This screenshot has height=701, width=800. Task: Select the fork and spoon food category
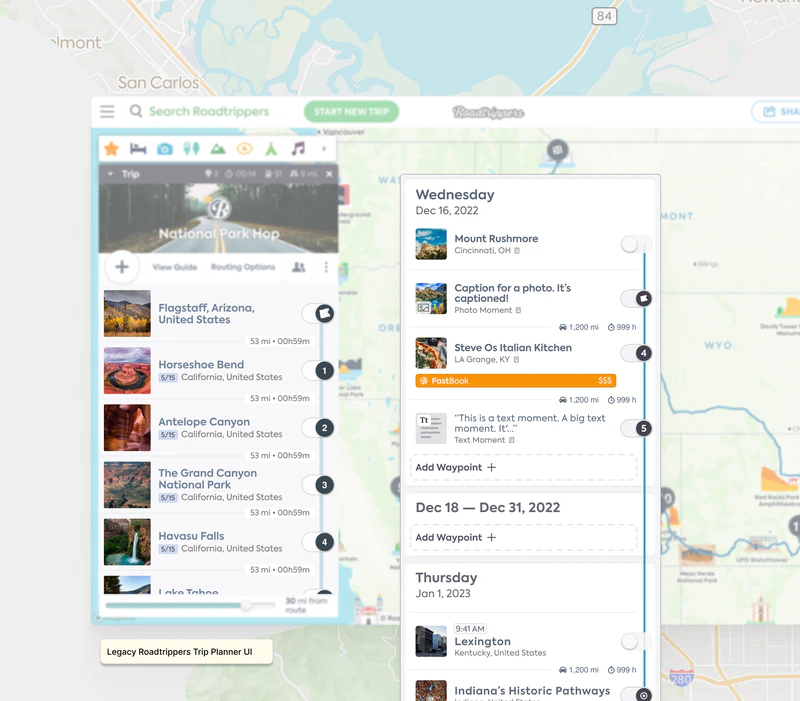191,148
